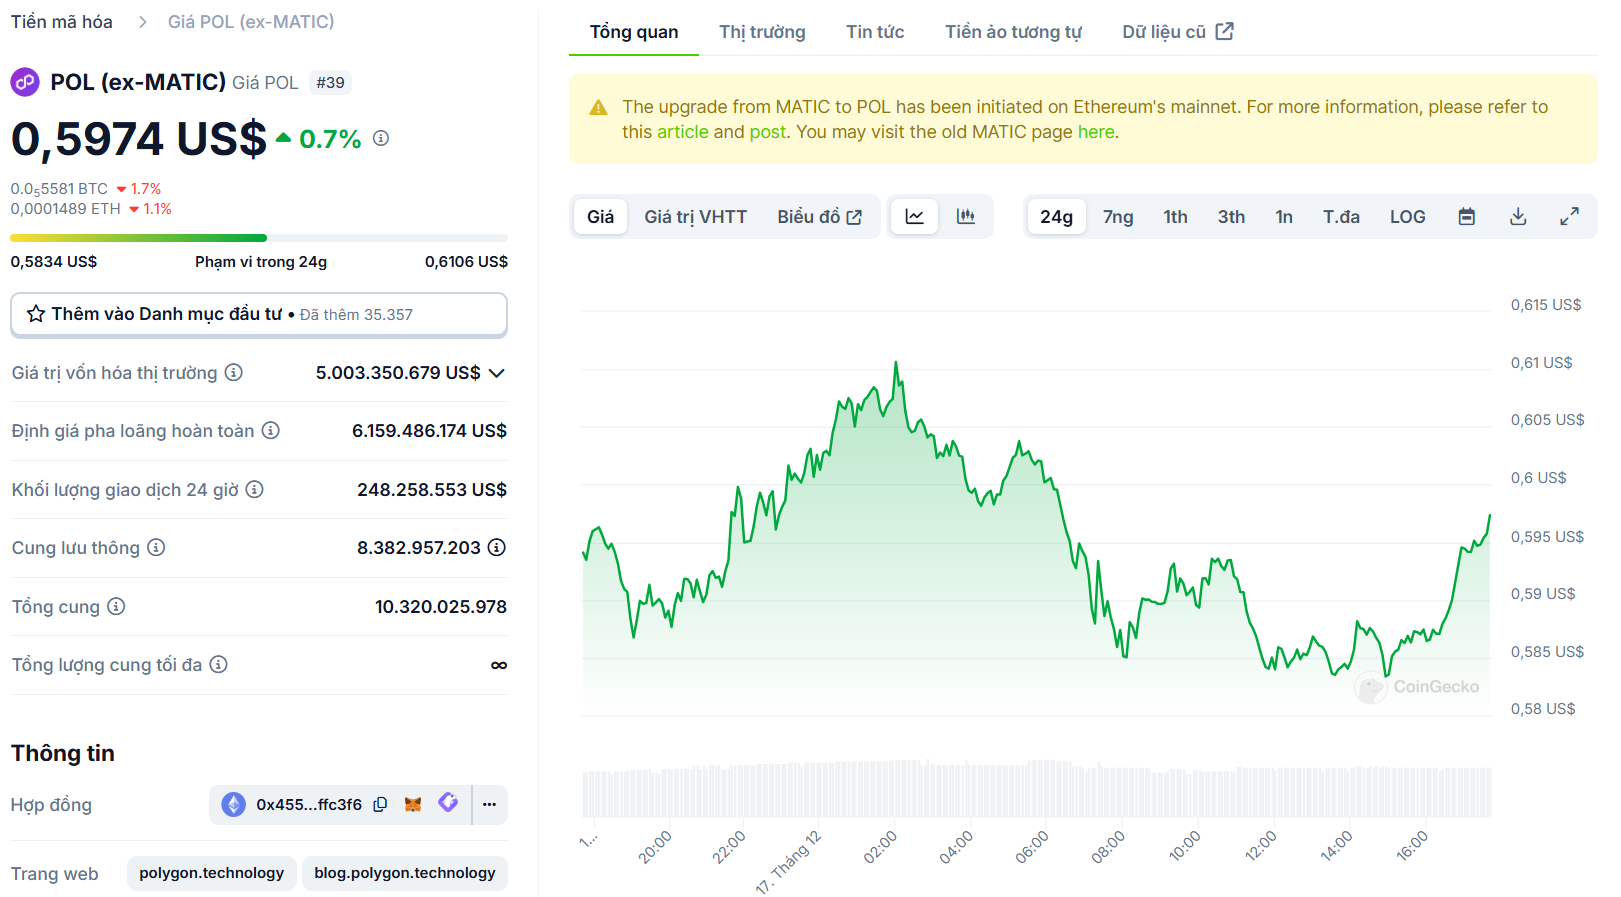Image resolution: width=1621 pixels, height=897 pixels.
Task: Select 3th time range
Action: click(x=1231, y=216)
